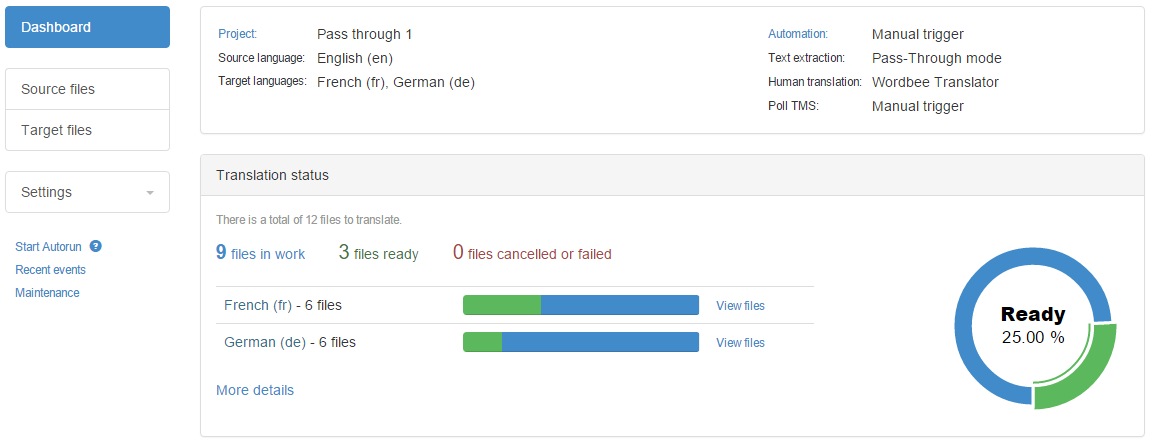Click the French (fr) language link
The height and width of the screenshot is (447, 1156).
pyautogui.click(x=258, y=305)
